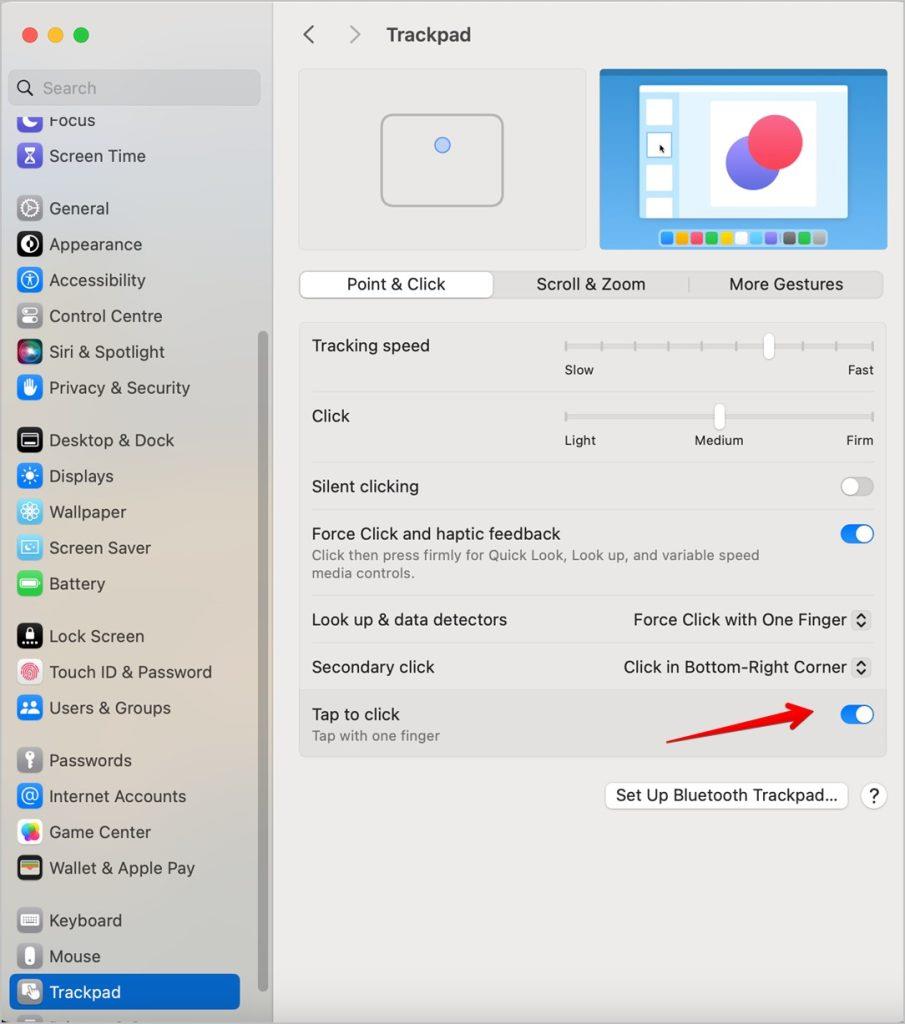Click the Passwords key icon
Screen dimensions: 905x1024
point(29,760)
